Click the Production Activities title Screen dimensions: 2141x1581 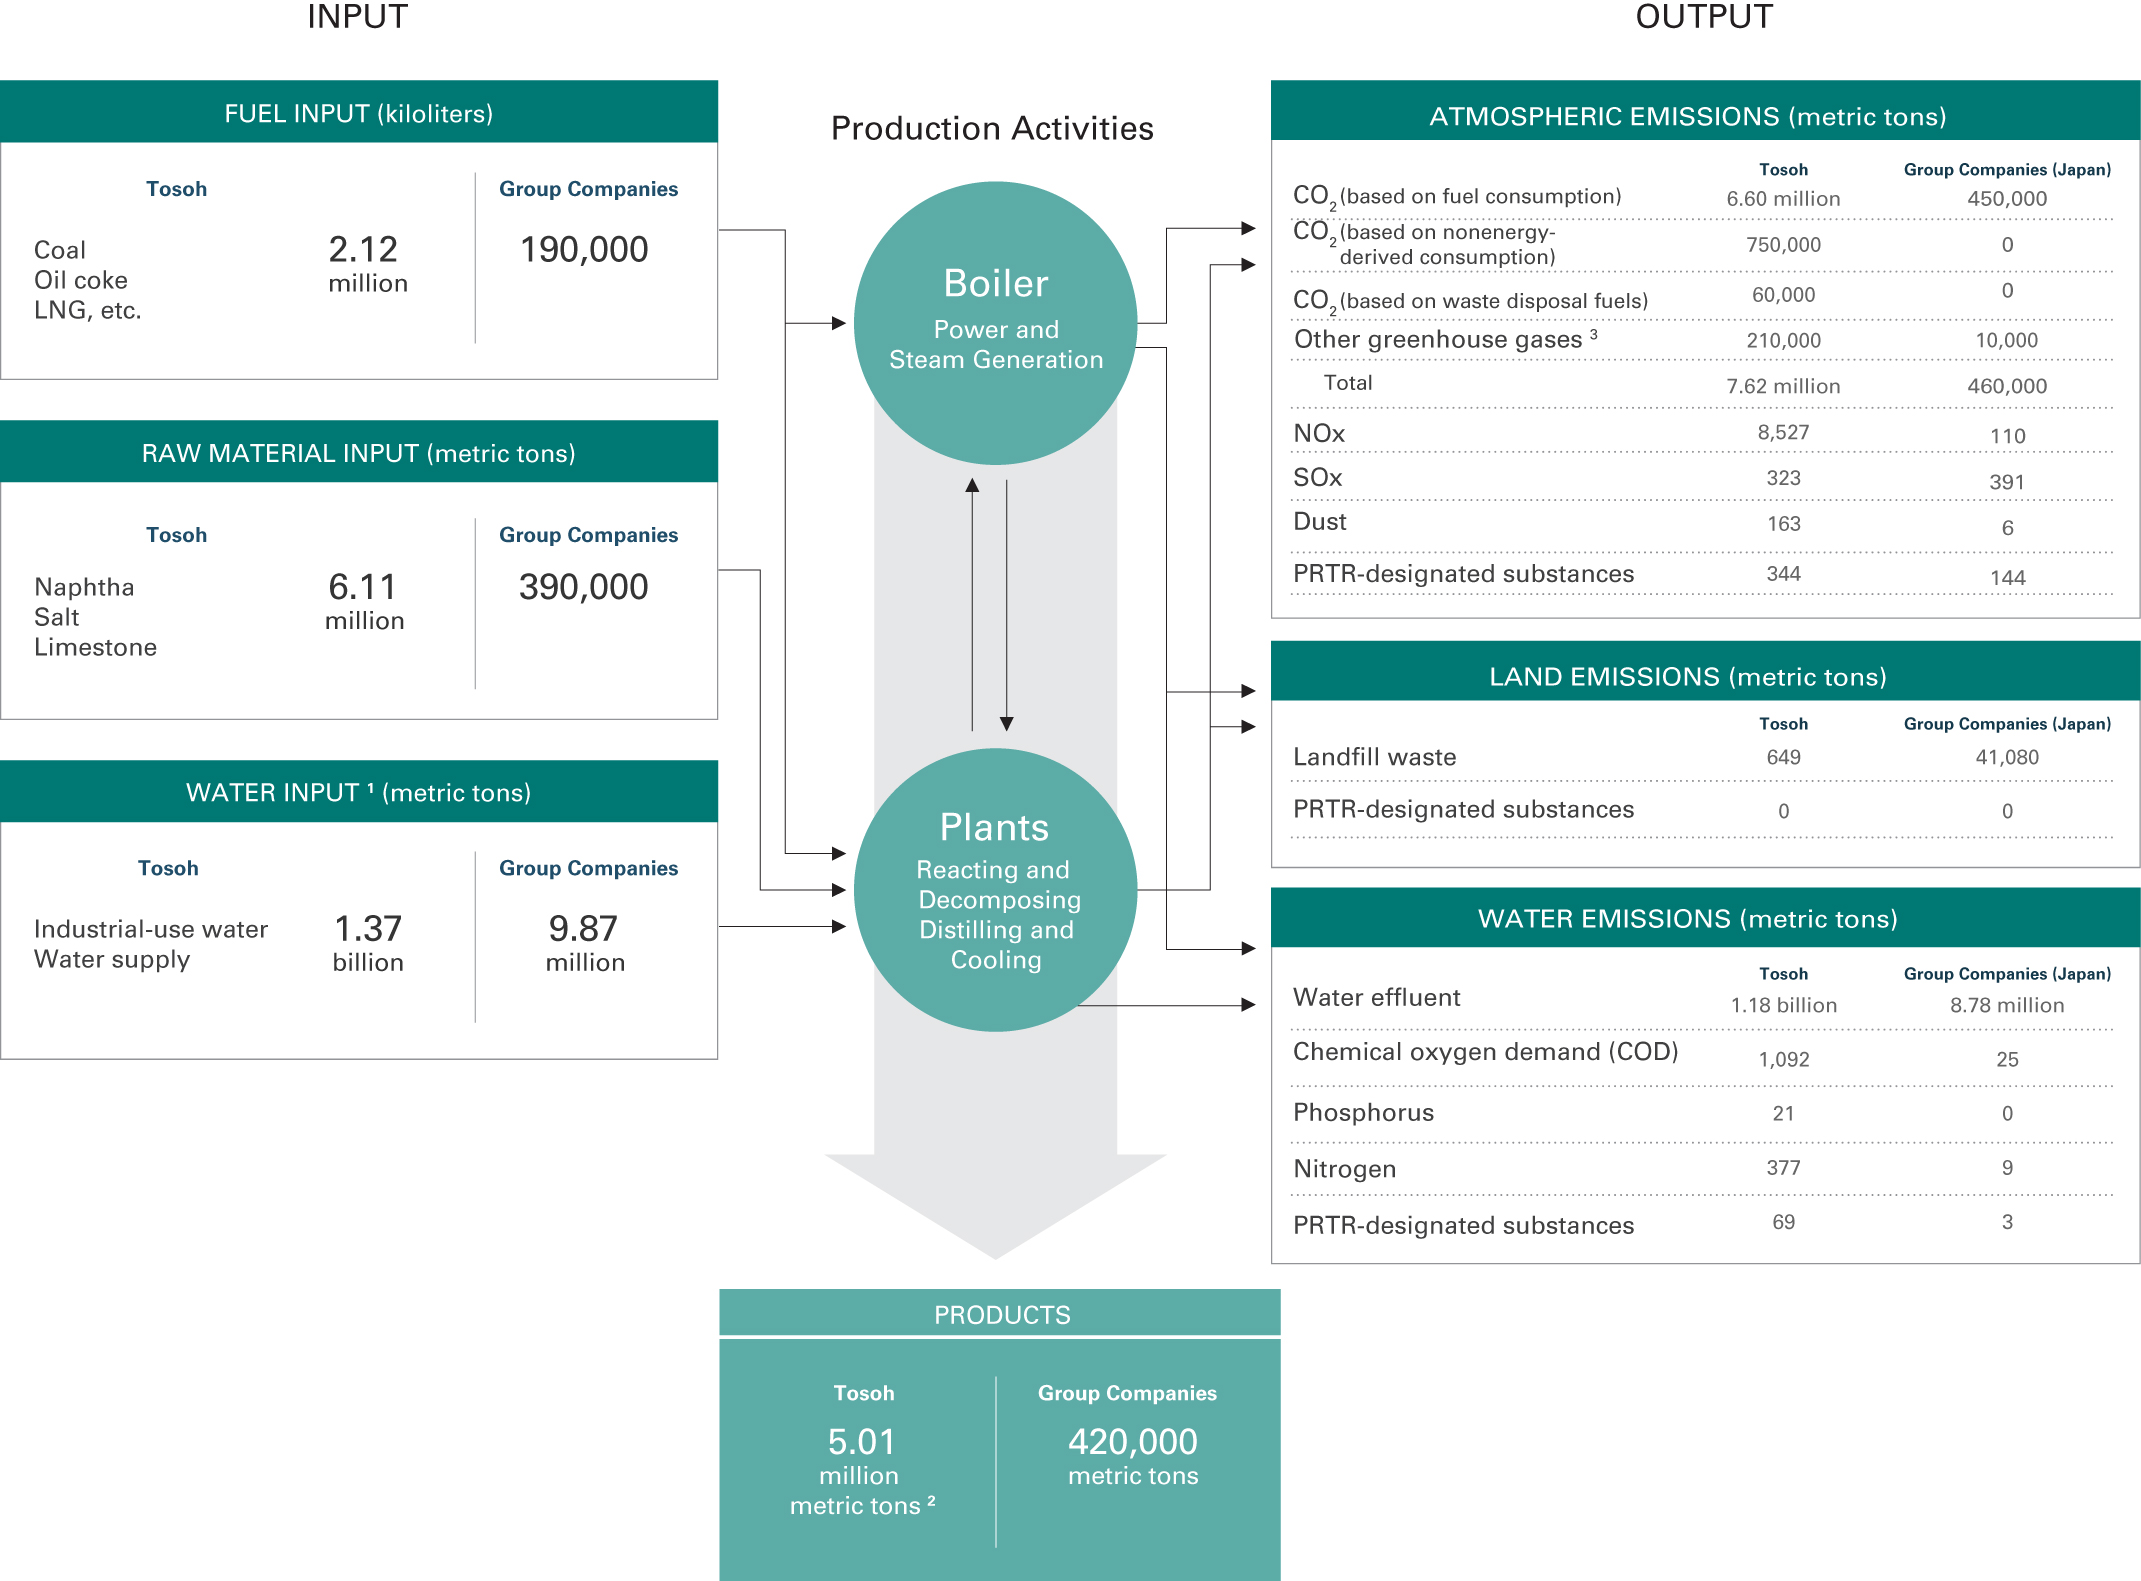[992, 128]
